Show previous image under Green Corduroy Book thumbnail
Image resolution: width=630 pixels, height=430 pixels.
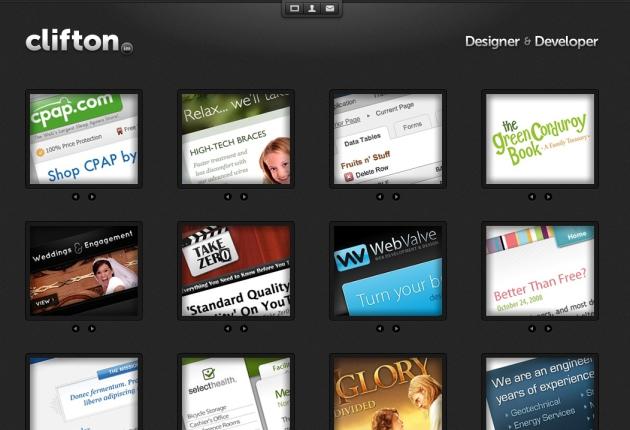click(x=532, y=197)
